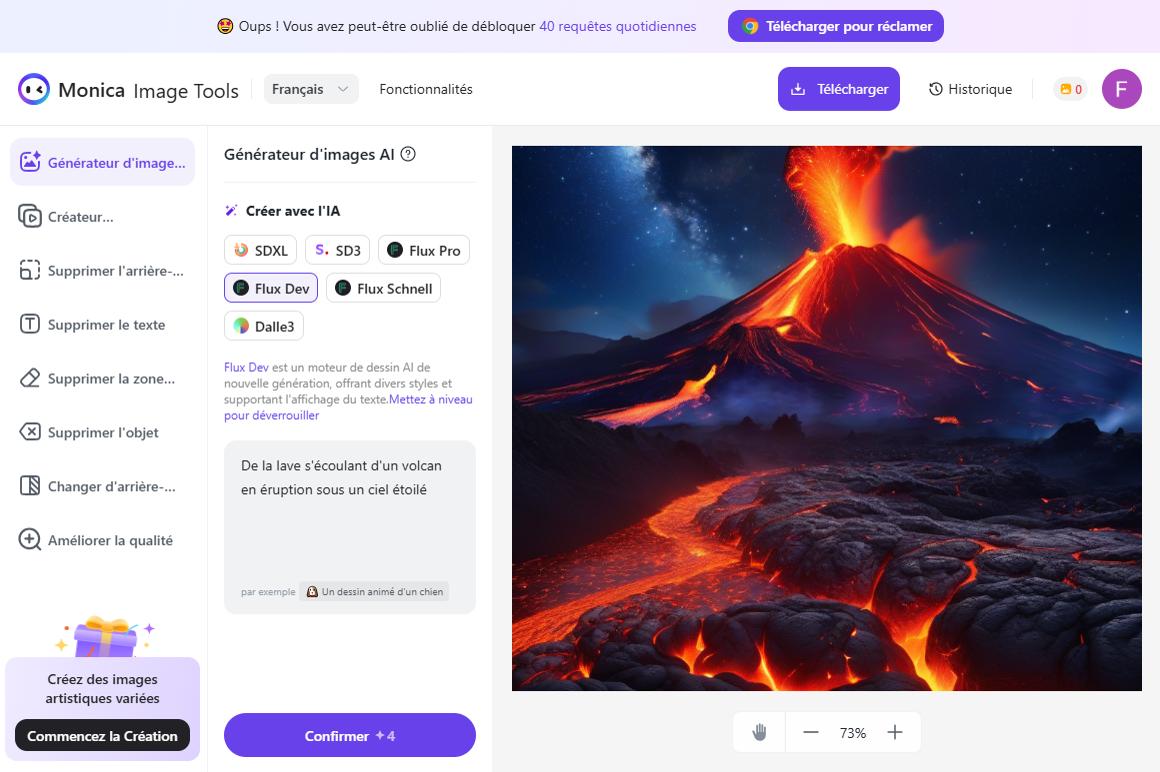Open the Historique page

coord(971,89)
